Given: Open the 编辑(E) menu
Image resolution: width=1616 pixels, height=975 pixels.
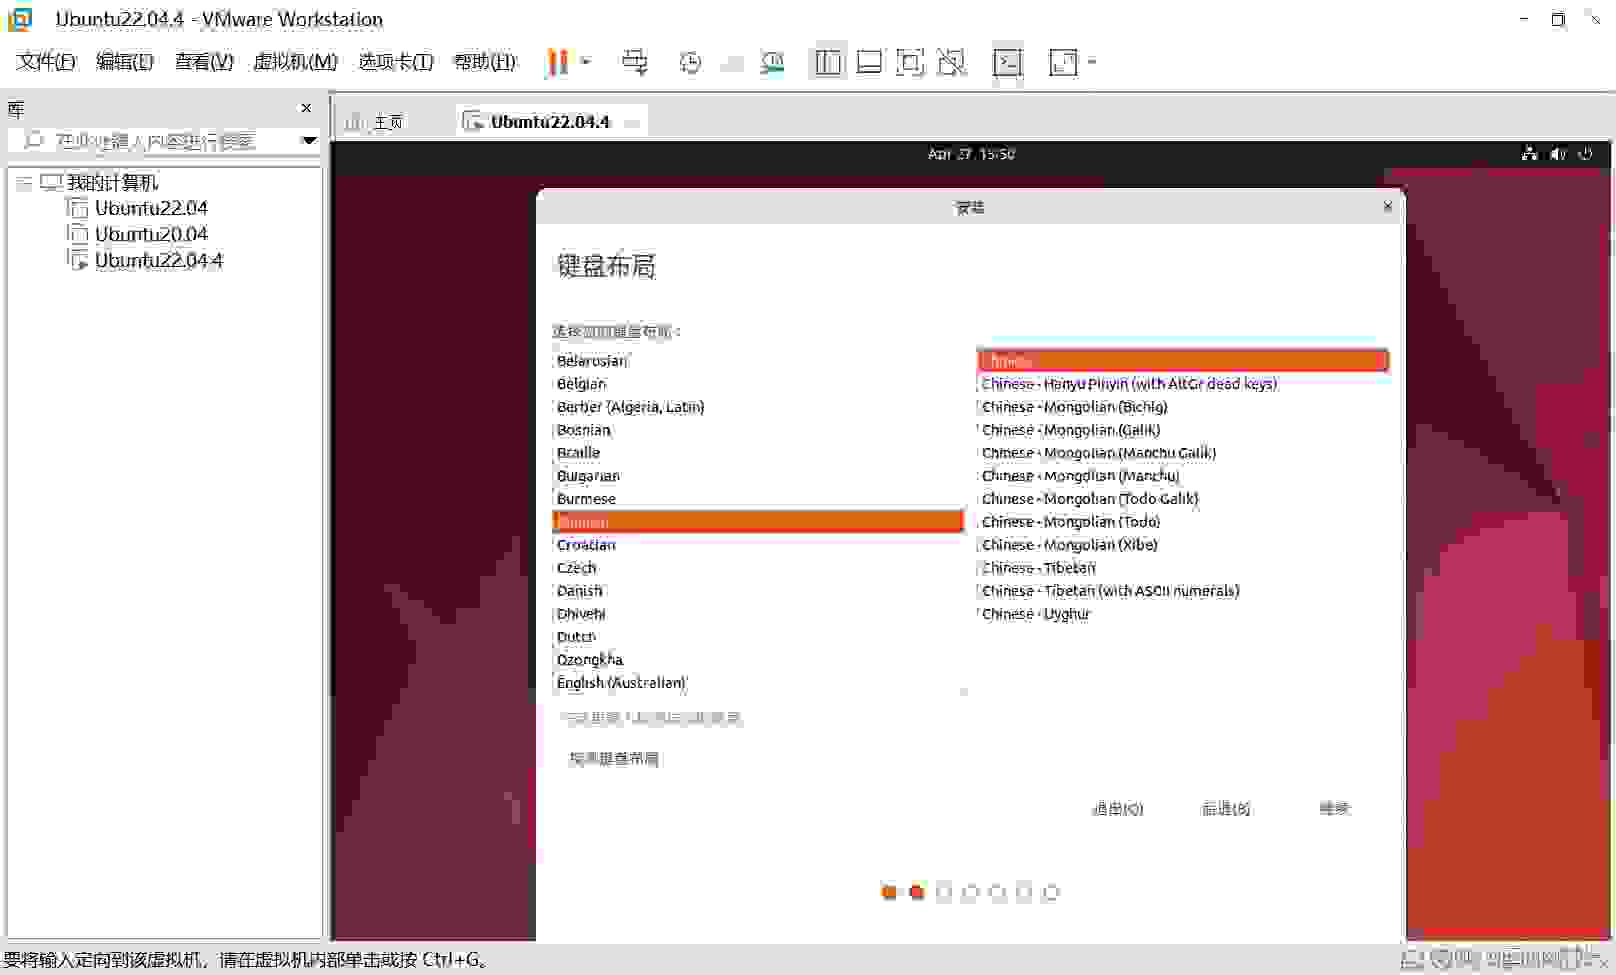Looking at the screenshot, I should (x=124, y=62).
